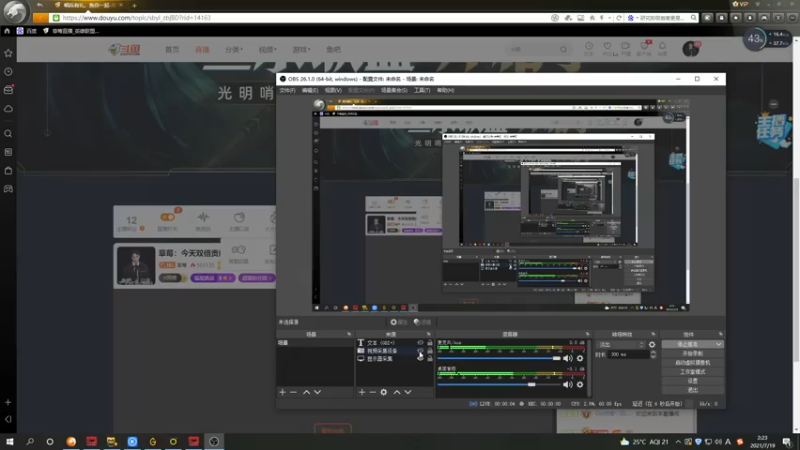
Task: Toggle lock on the video capture device source
Action: click(x=430, y=351)
